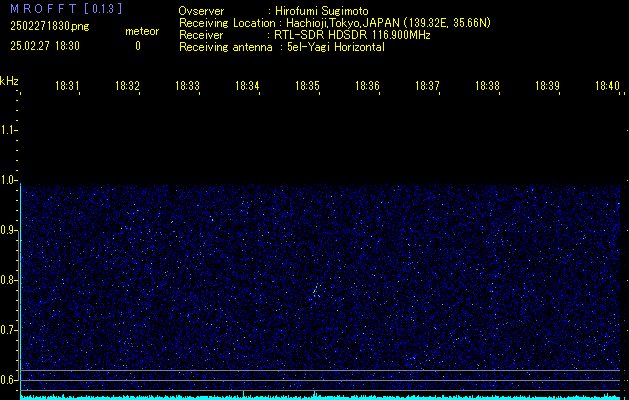
Task: Select the 0.8 frequency axis label
Action: 8,280
